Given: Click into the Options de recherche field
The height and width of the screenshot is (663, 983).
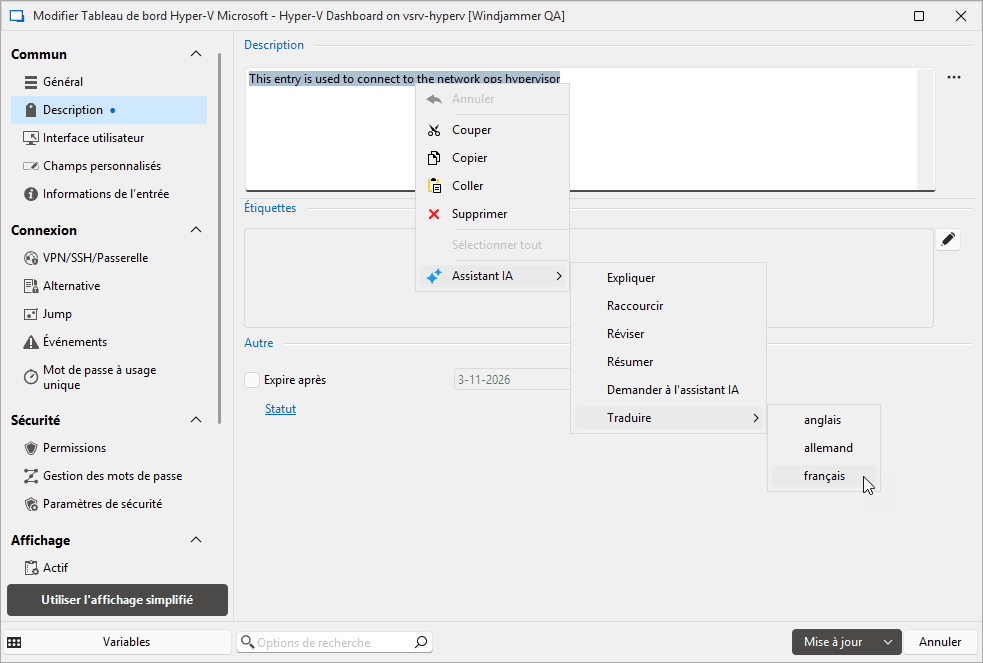Looking at the screenshot, I should tap(330, 642).
